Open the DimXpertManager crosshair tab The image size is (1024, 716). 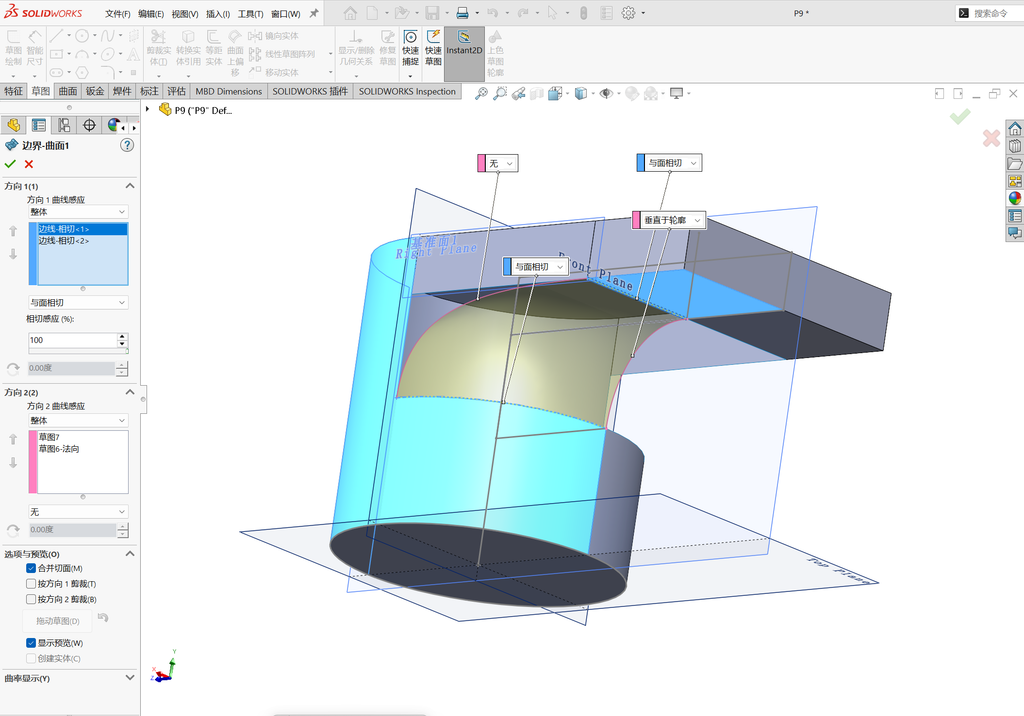[x=89, y=125]
